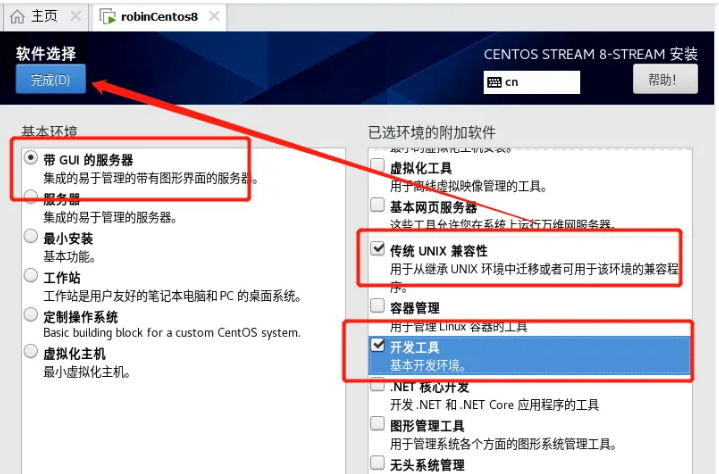
Task: Select the 服务器 radio button
Action: click(31, 197)
